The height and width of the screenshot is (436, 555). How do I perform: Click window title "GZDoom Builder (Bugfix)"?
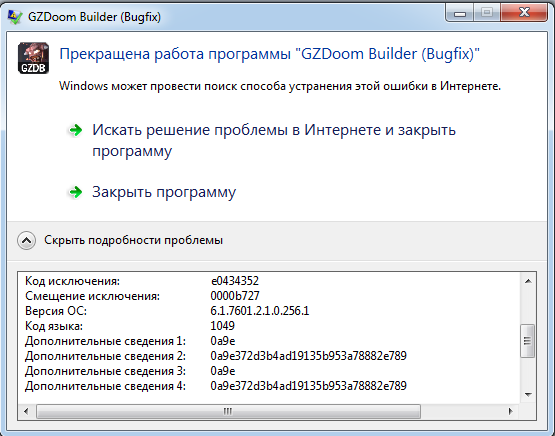point(95,17)
